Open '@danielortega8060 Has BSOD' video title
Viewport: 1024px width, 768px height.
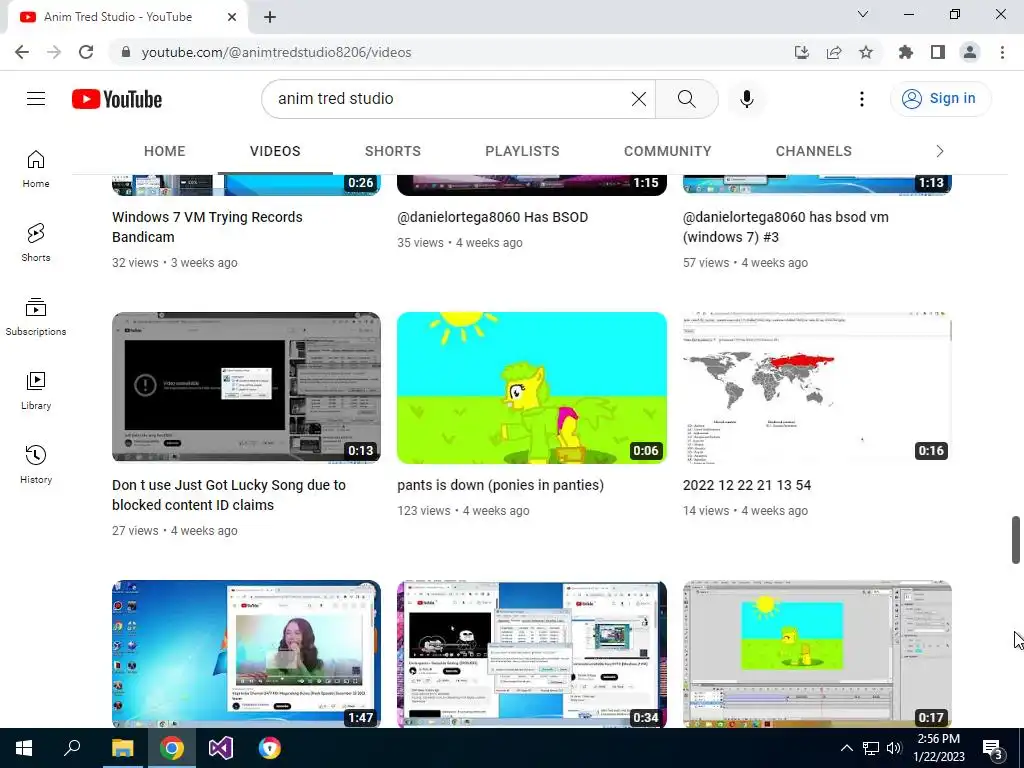(492, 217)
